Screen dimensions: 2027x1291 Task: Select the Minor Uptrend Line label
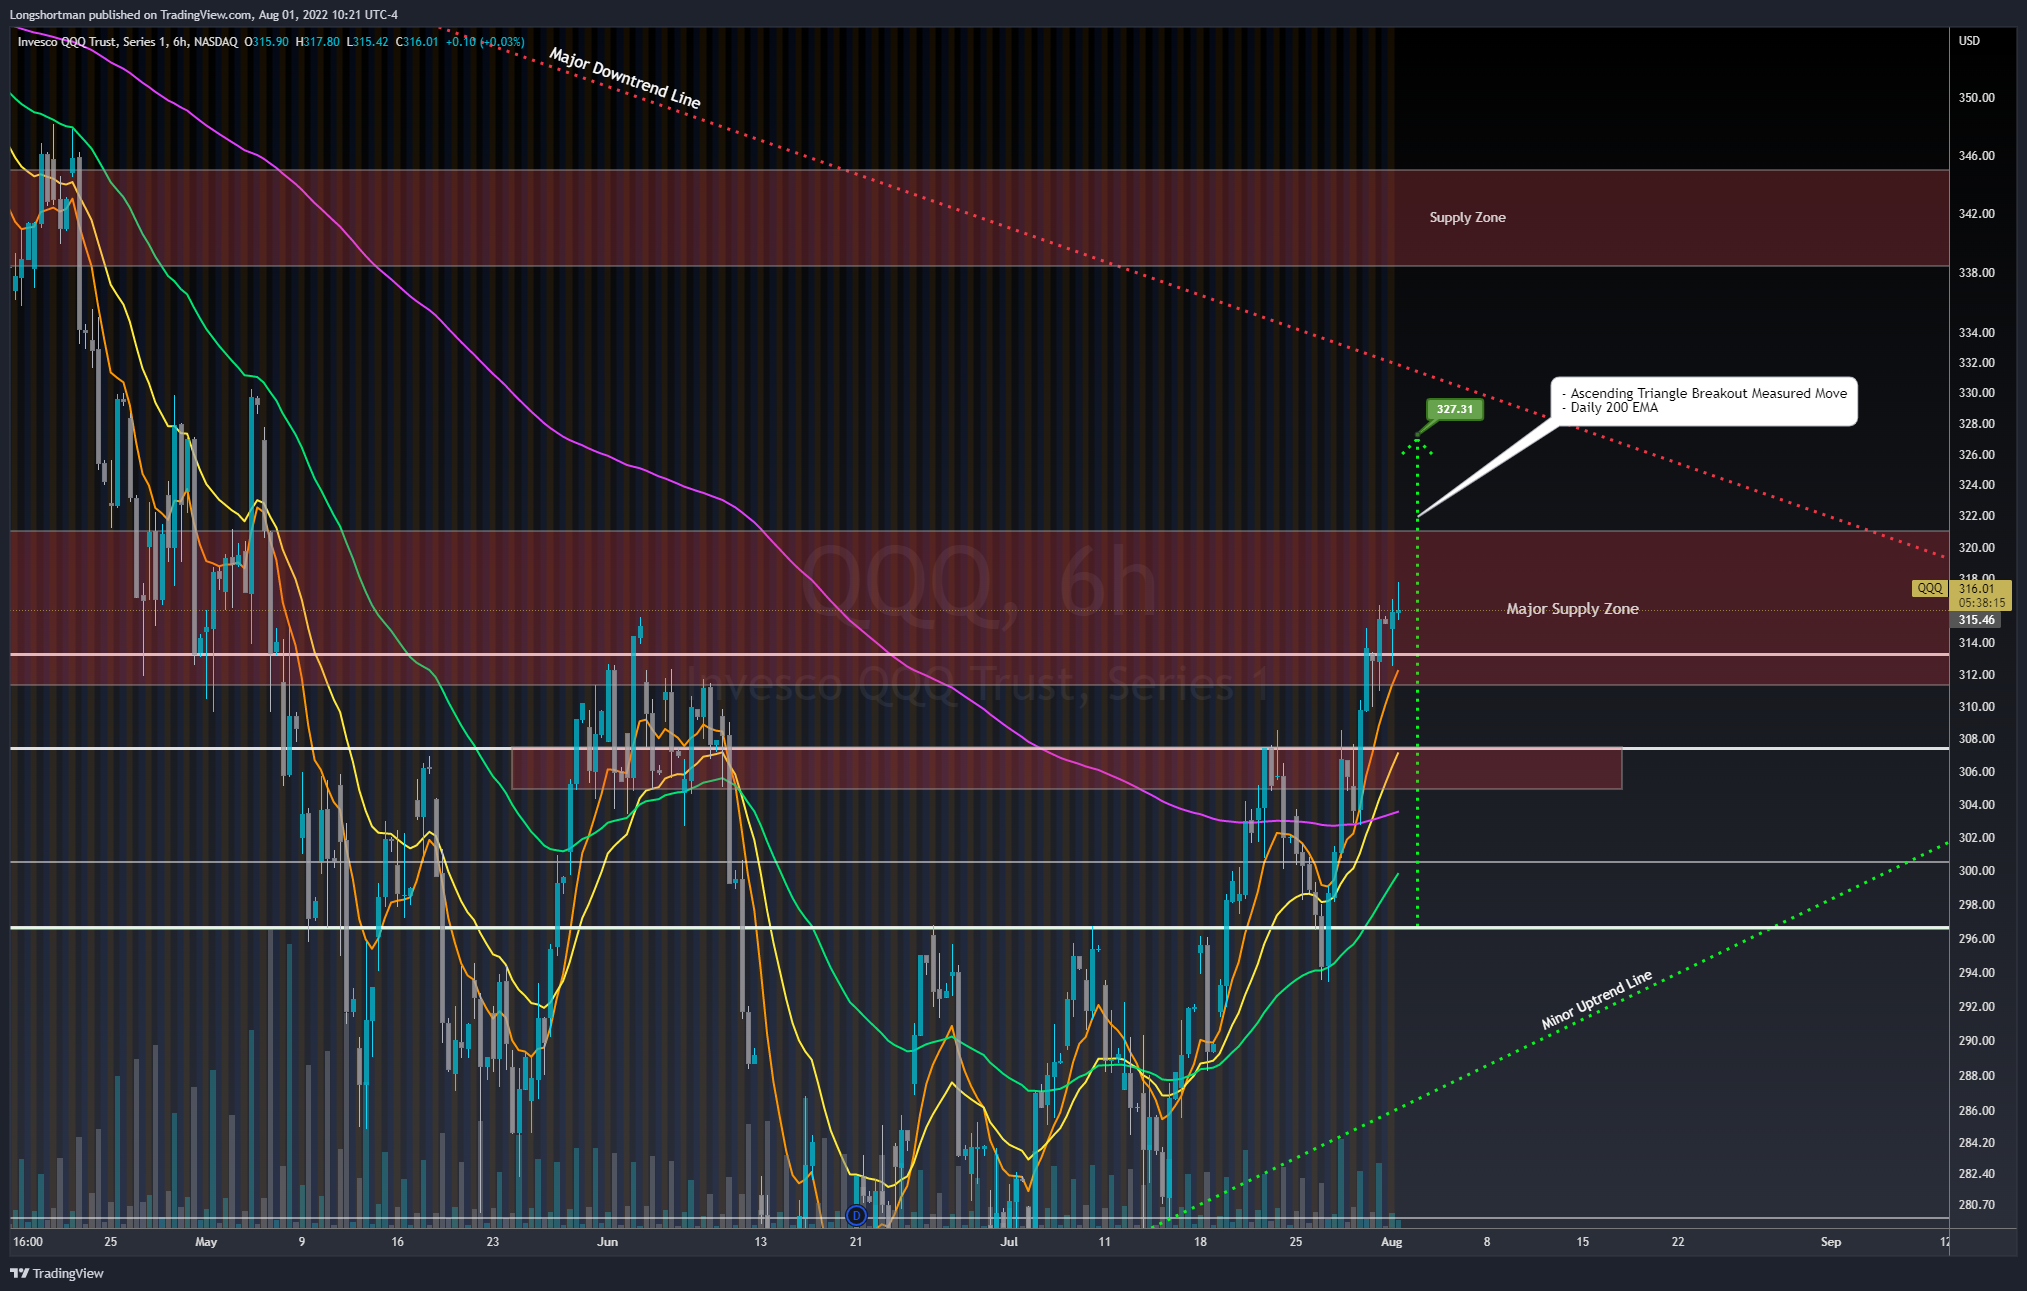tap(1596, 1000)
